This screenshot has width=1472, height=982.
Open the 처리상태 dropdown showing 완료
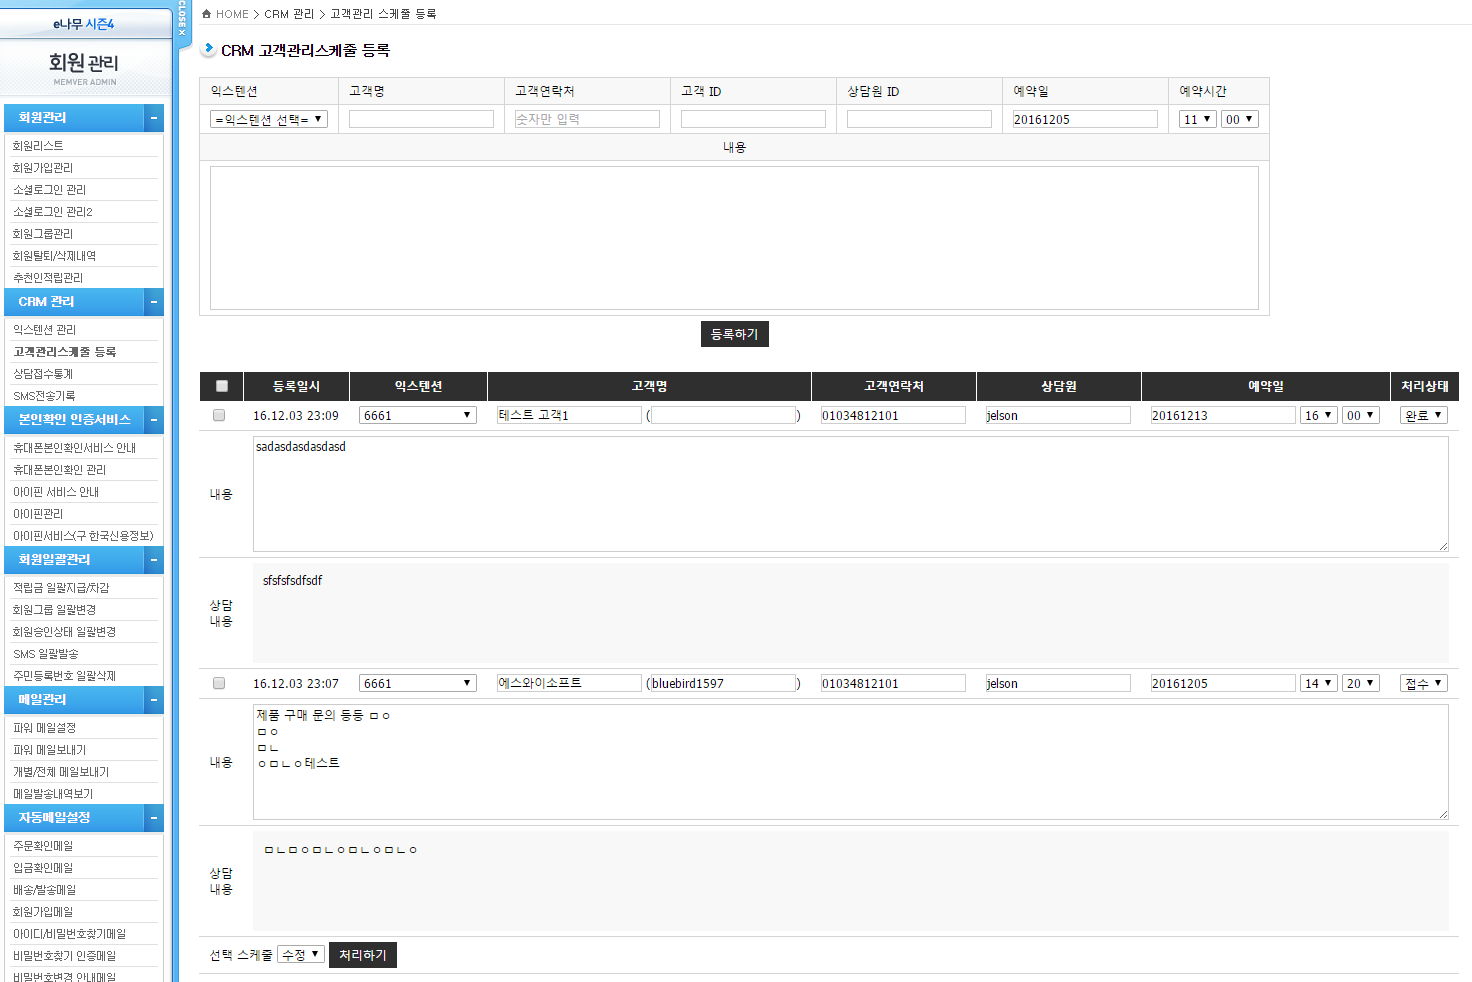coord(1423,415)
